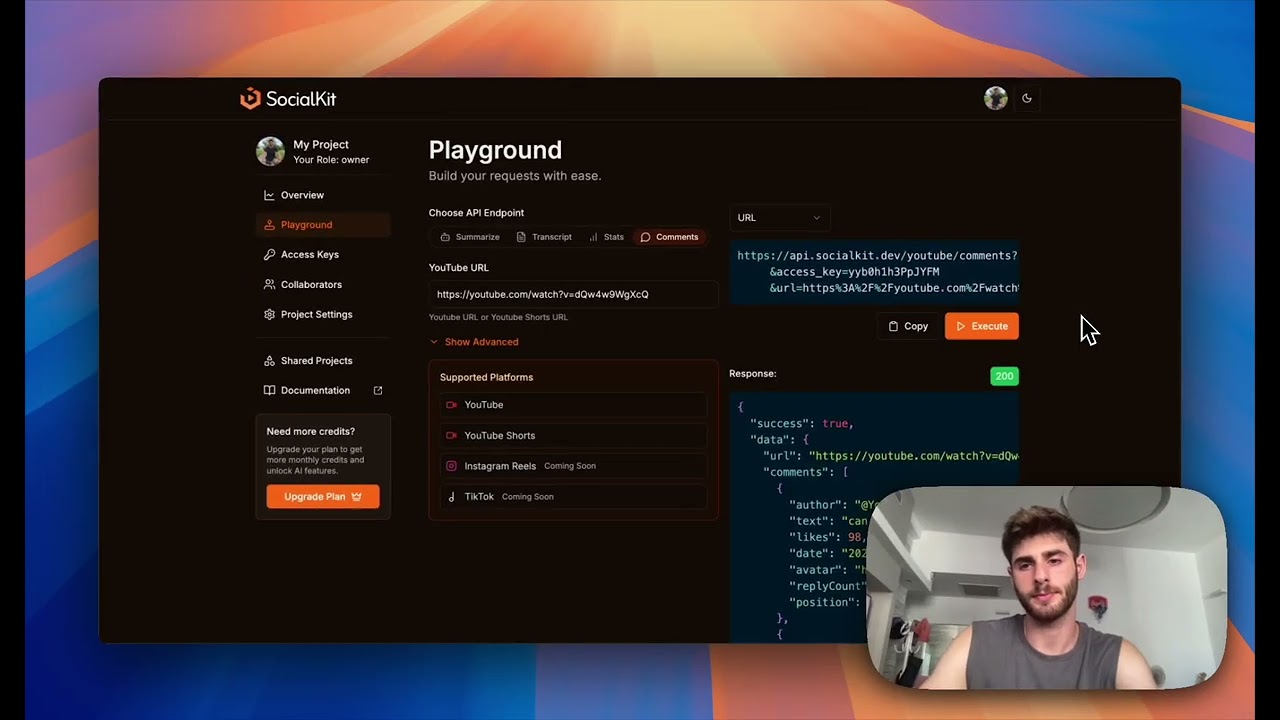Click the My Project avatar
1280x720 pixels.
tap(270, 151)
